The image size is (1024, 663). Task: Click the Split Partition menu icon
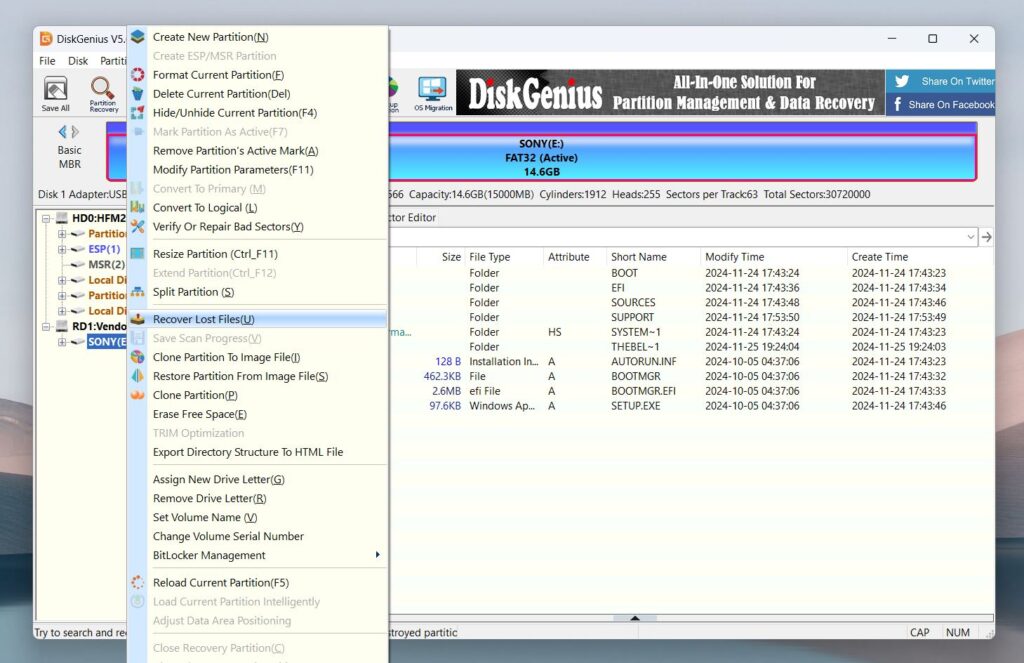136,291
